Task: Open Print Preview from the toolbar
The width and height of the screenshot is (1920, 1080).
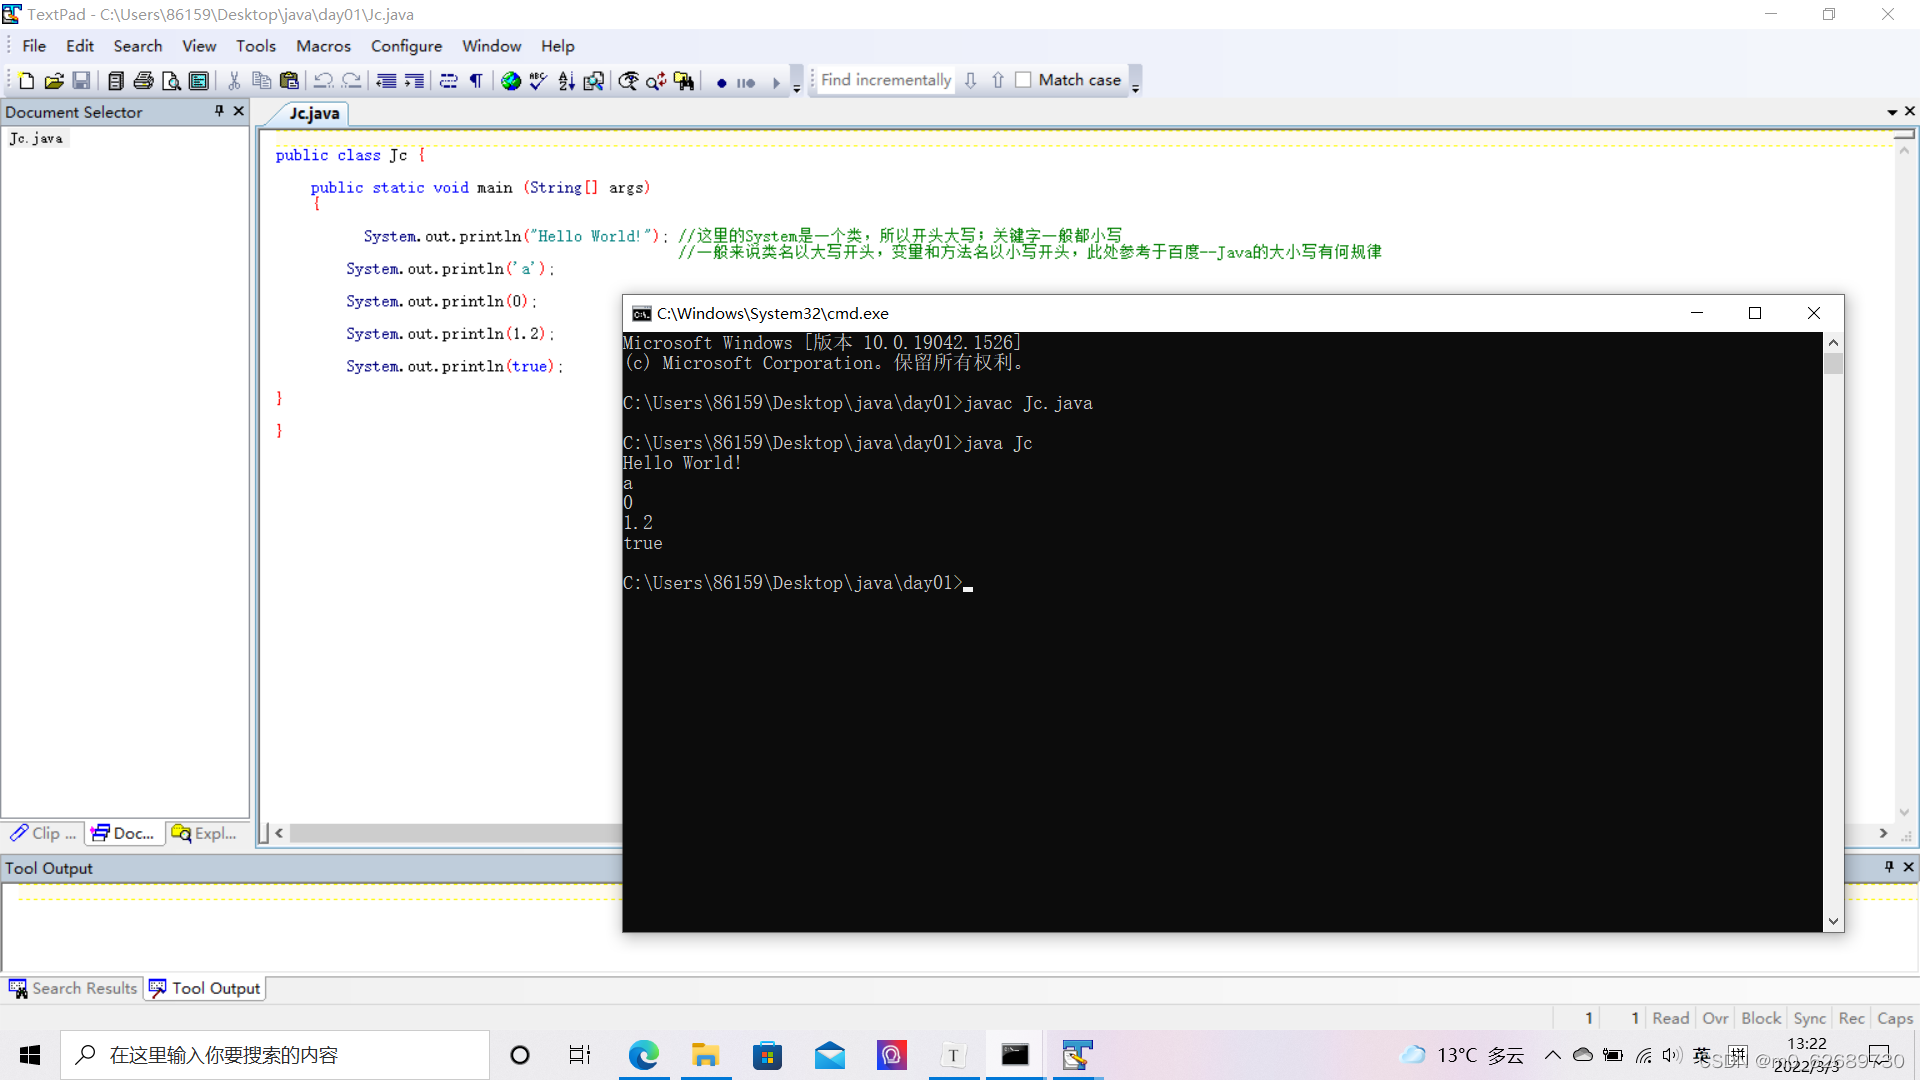Action: [171, 81]
